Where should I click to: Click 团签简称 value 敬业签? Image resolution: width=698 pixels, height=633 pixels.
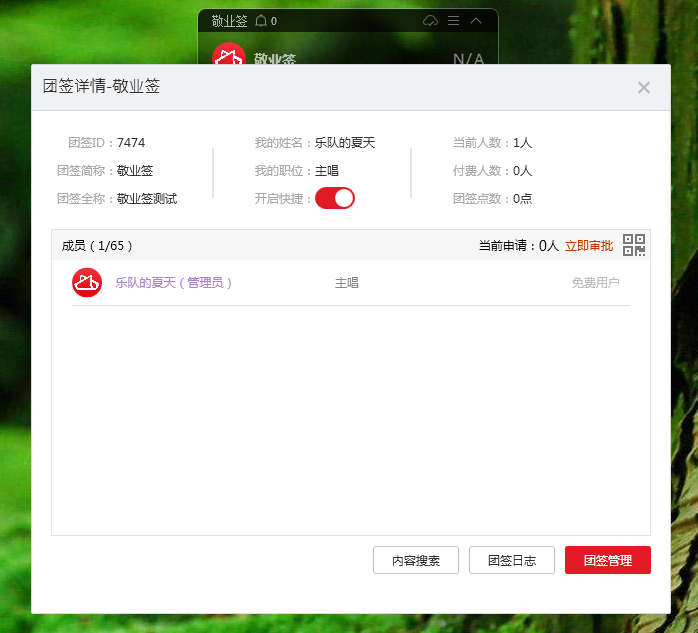click(135, 171)
